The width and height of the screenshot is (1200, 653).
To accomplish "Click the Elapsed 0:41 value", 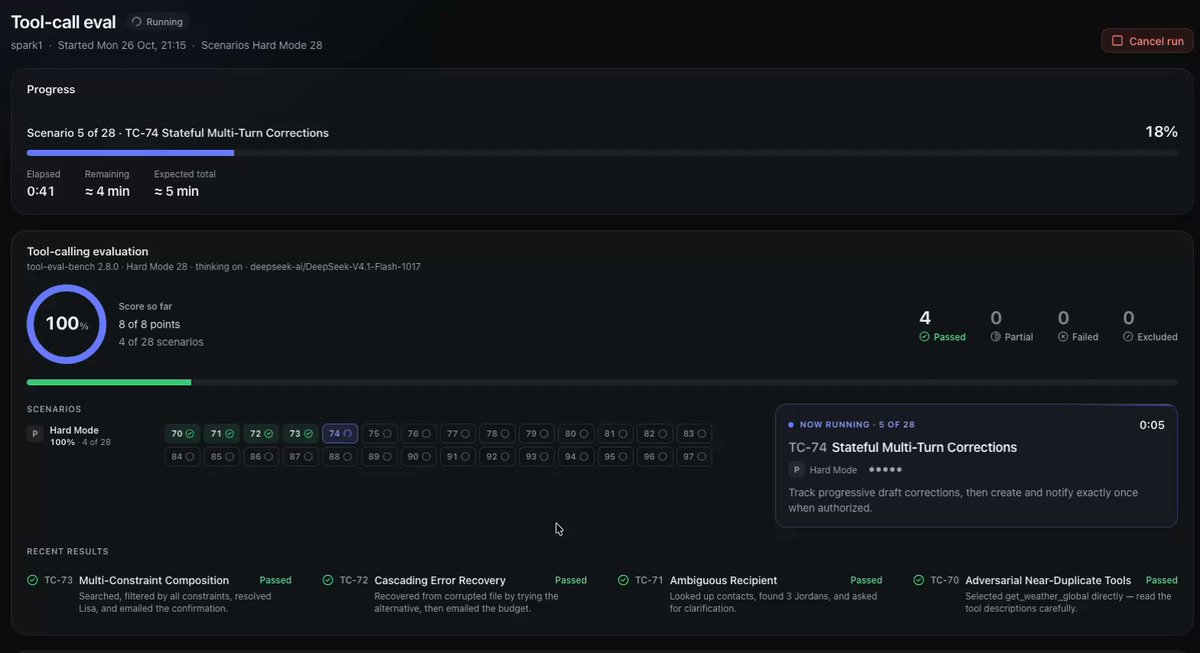I will click(41, 191).
